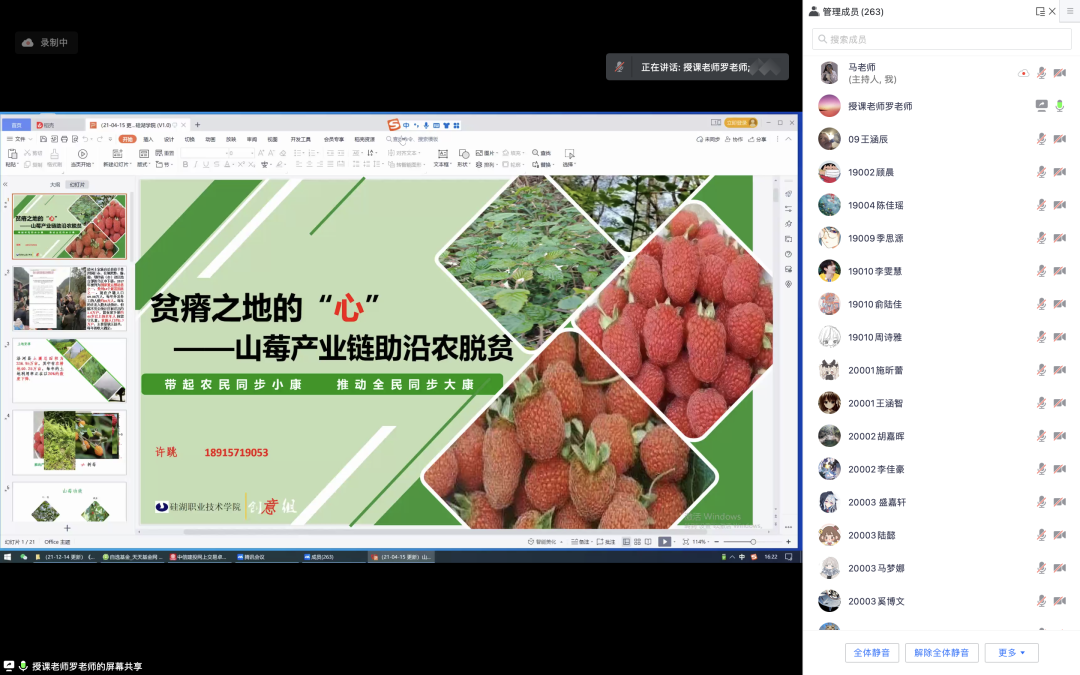This screenshot has width=1080, height=675.
Task: Unmute microphone of 20001施昕蕾
Action: tap(1041, 370)
